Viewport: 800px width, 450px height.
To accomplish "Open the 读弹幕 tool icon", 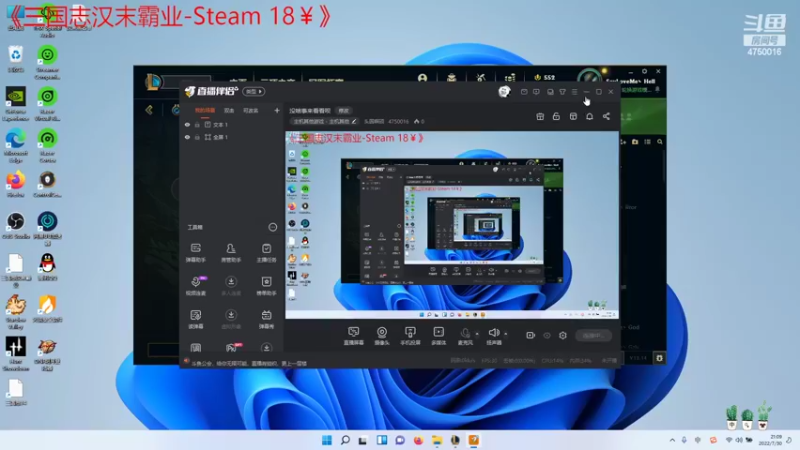I will [x=195, y=319].
